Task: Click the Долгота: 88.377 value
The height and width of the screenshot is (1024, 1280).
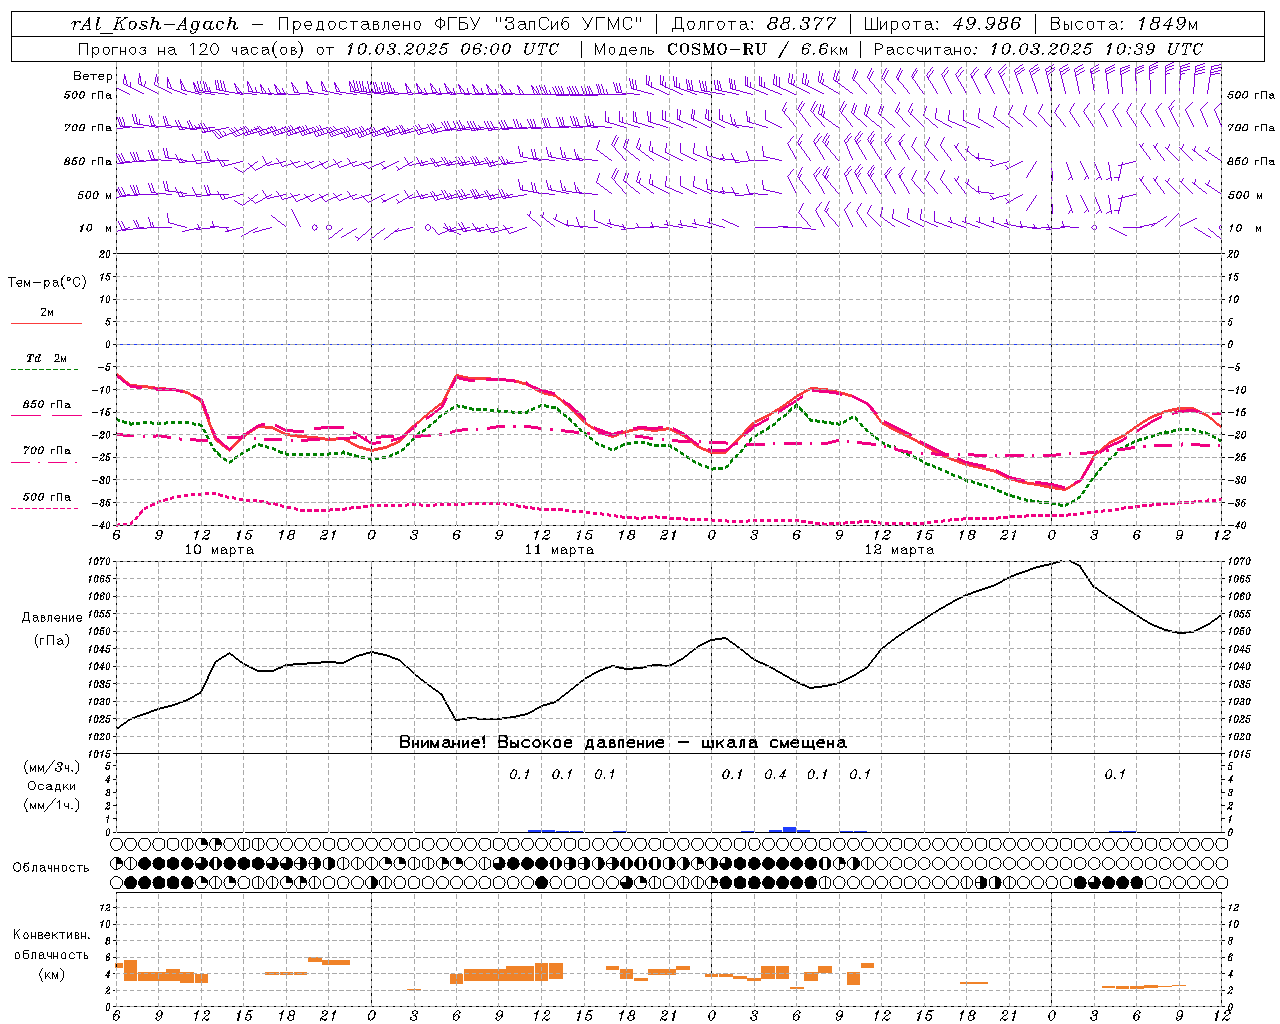Action: (753, 24)
